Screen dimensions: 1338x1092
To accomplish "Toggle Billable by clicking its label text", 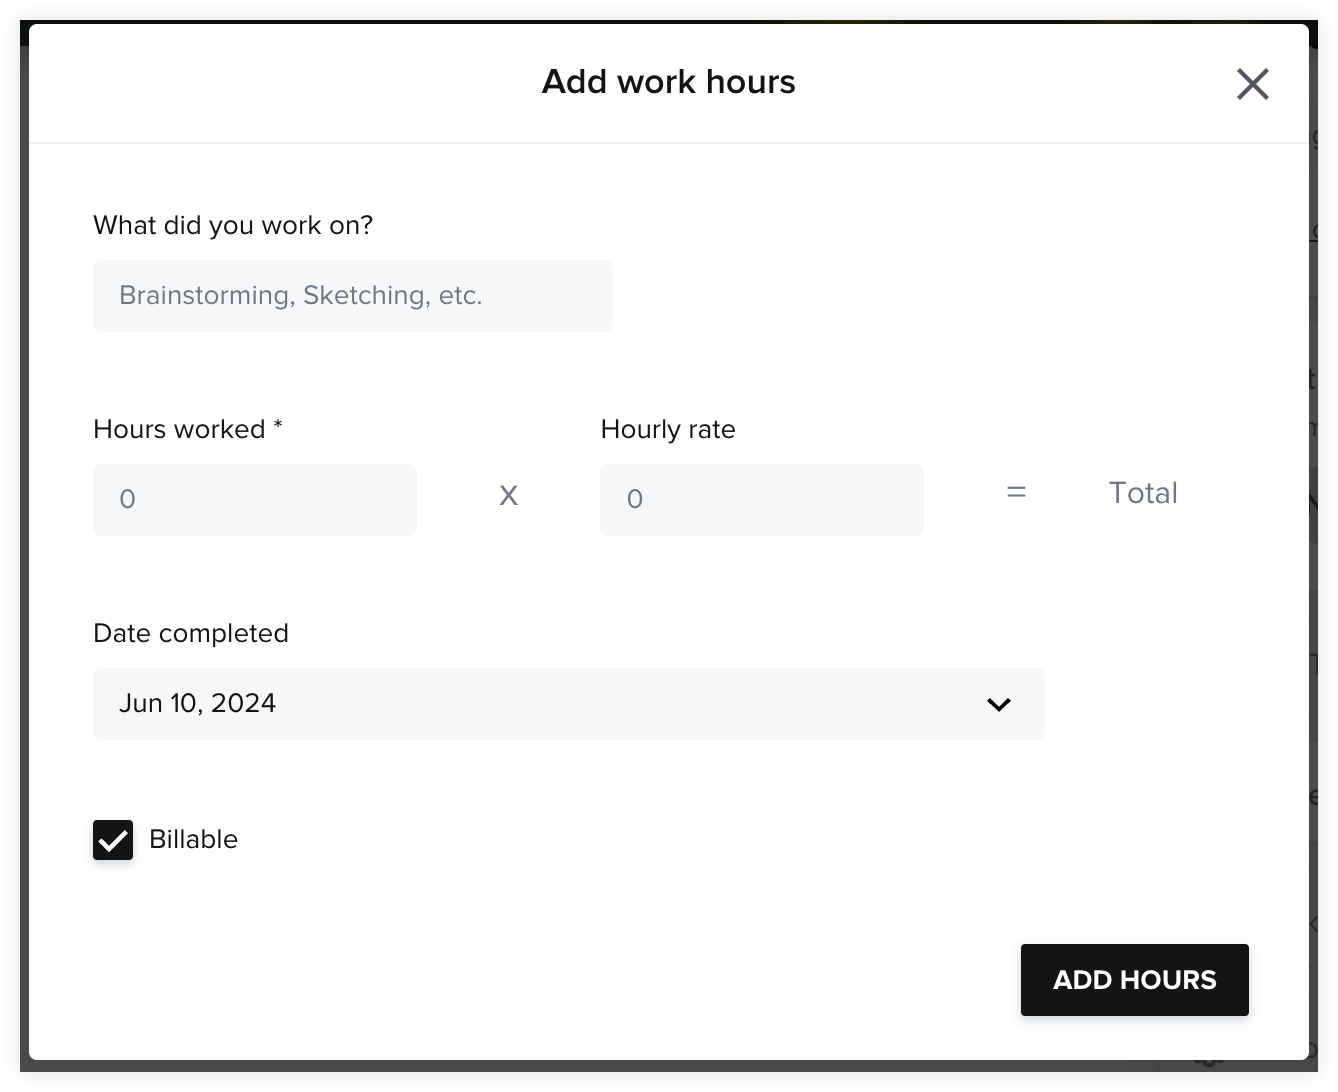I will pyautogui.click(x=193, y=840).
